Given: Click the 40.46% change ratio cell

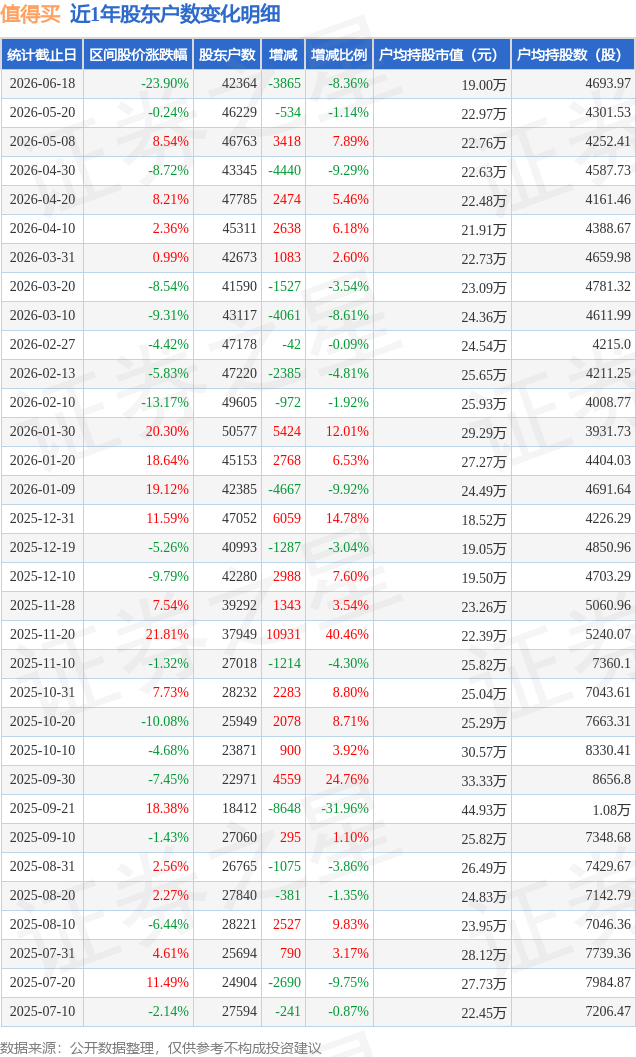Looking at the screenshot, I should pyautogui.click(x=347, y=634).
